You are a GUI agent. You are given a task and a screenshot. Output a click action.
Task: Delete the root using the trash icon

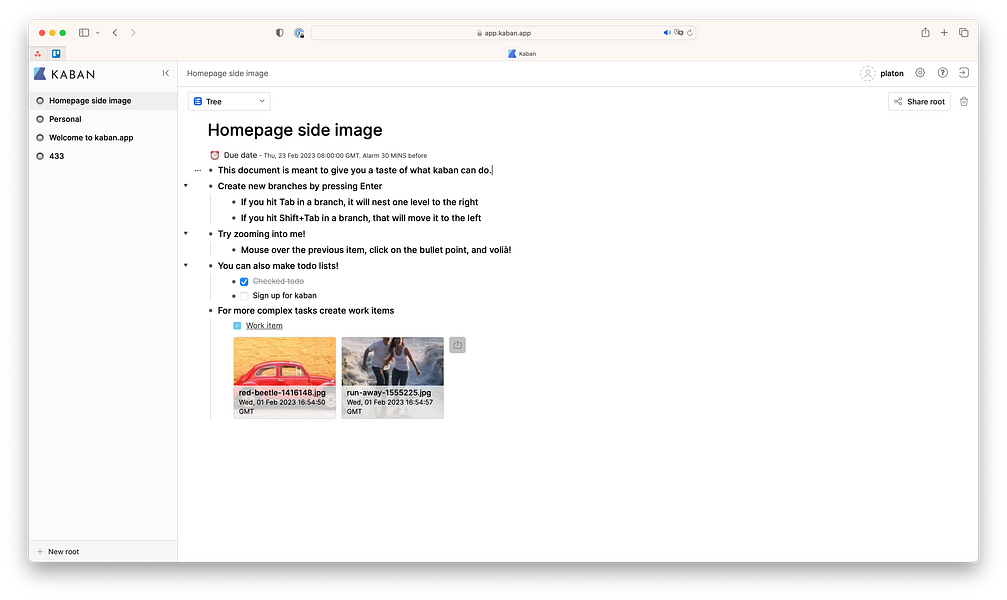click(x=963, y=101)
